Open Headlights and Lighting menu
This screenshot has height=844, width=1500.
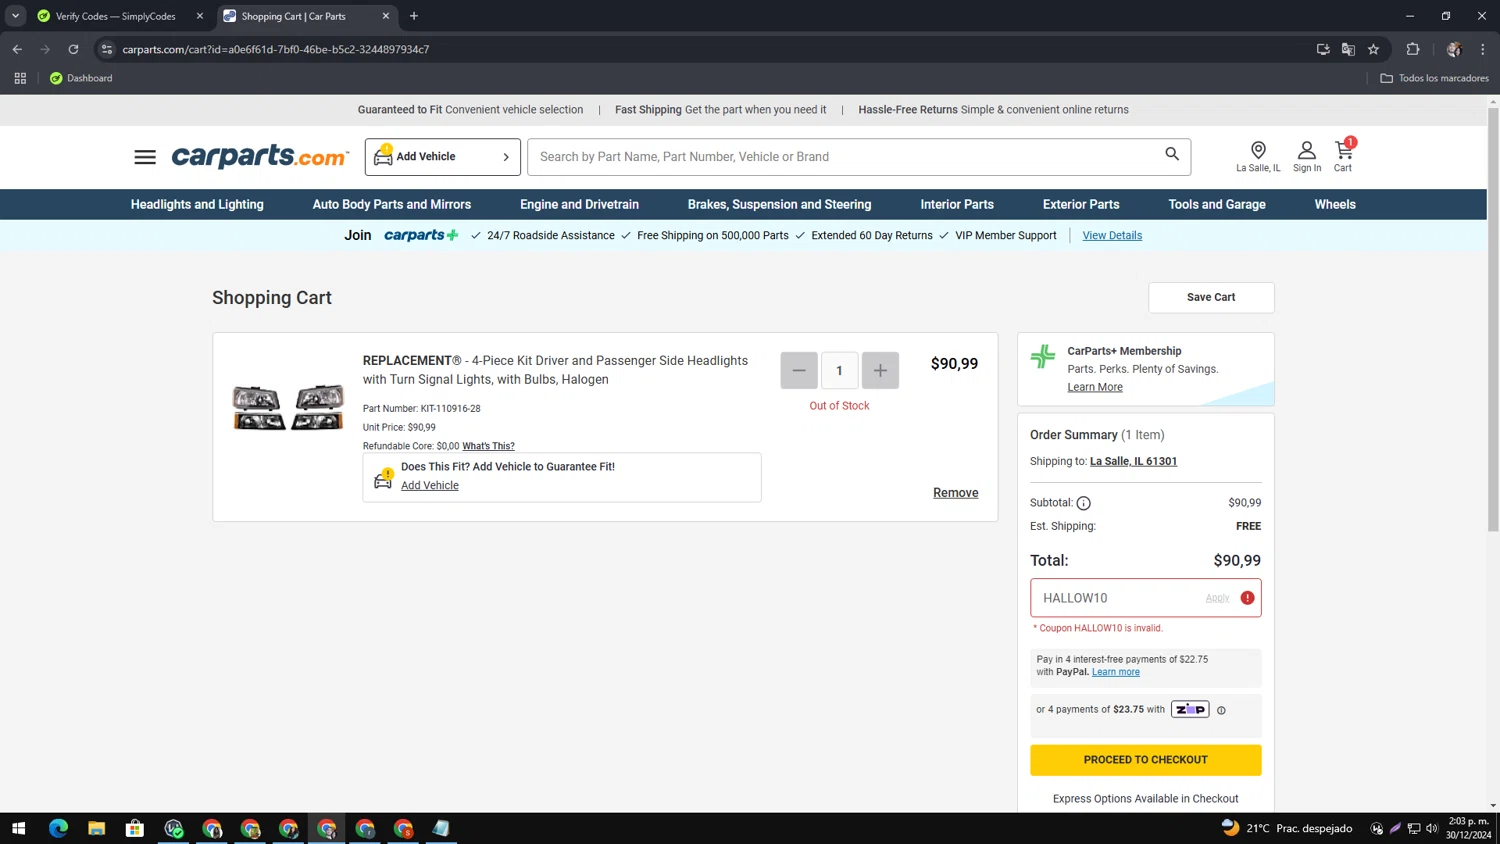point(197,204)
